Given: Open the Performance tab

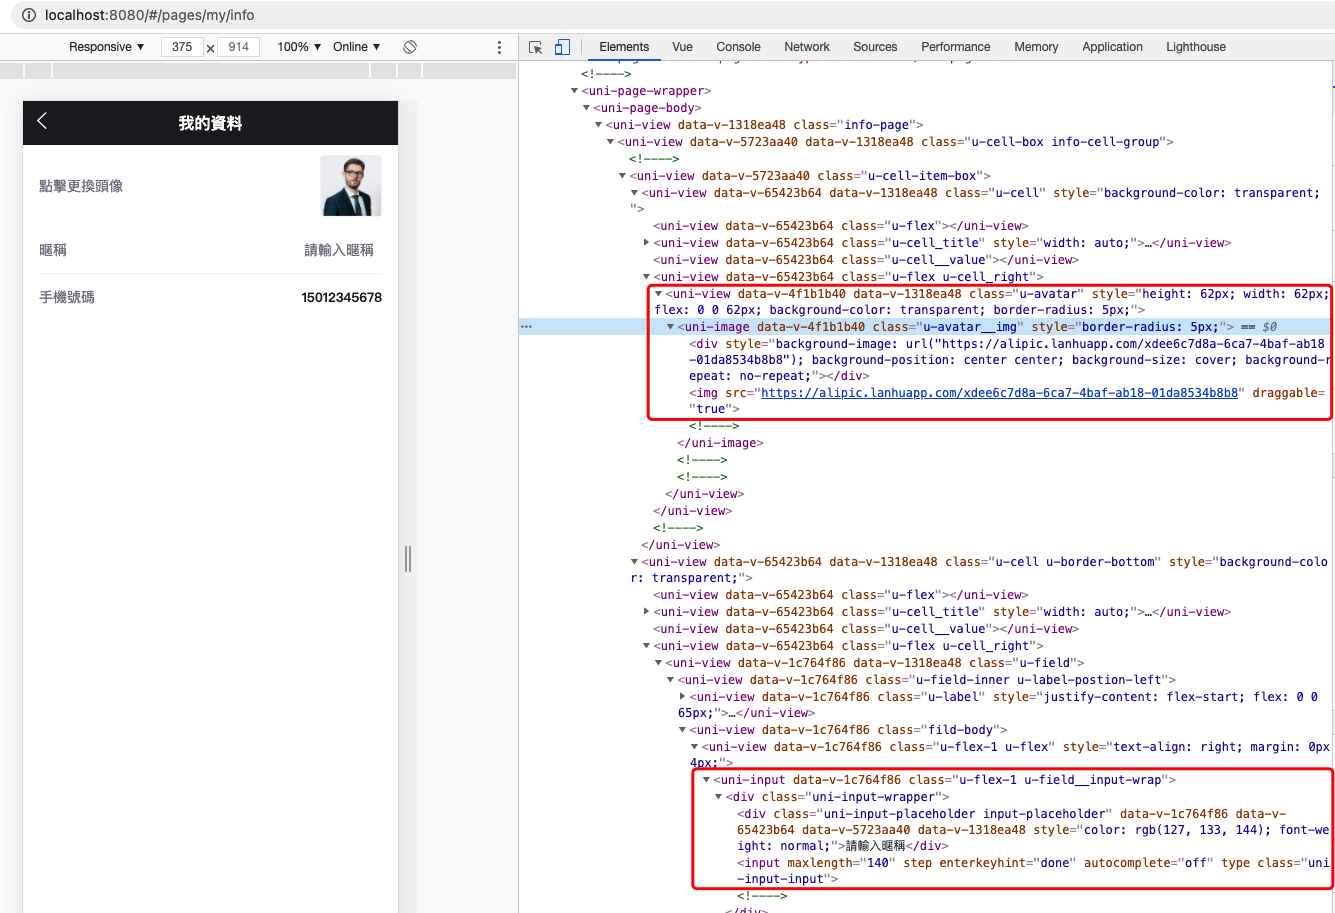Looking at the screenshot, I should [x=956, y=47].
